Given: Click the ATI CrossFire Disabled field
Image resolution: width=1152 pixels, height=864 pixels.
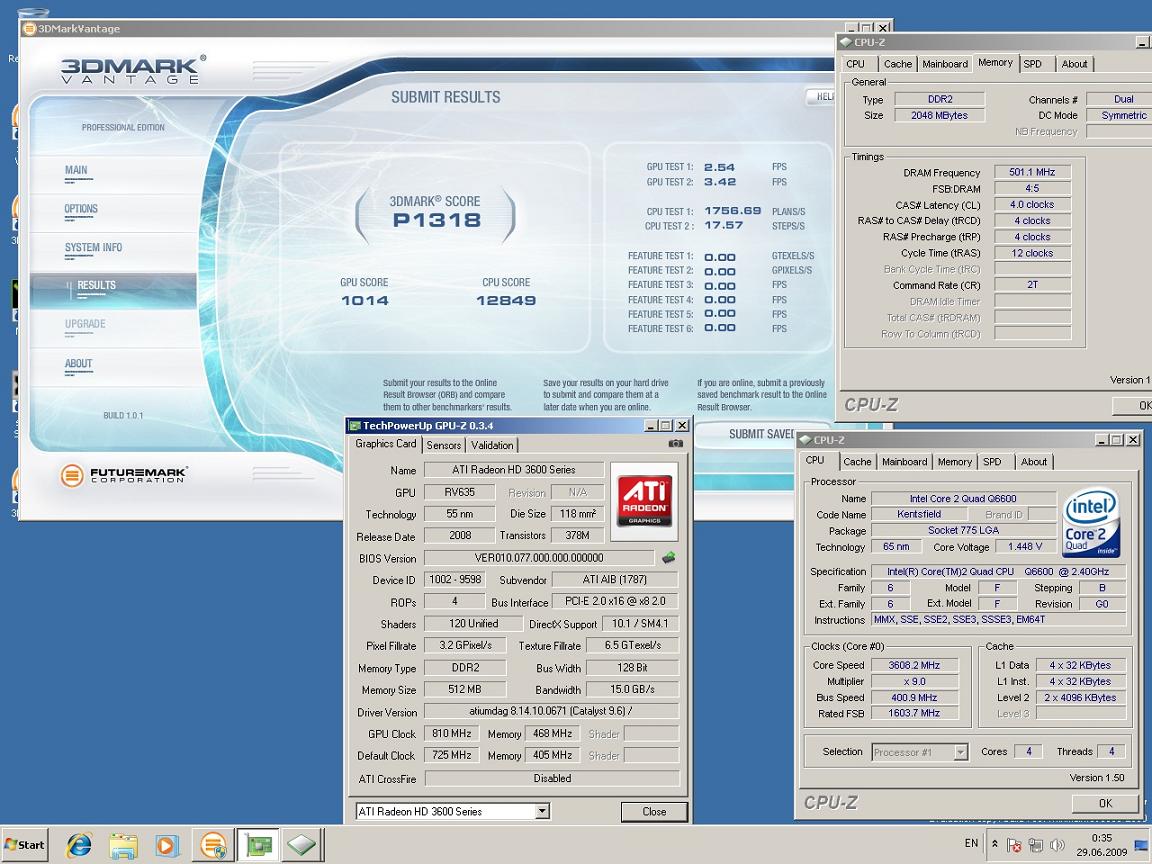Looking at the screenshot, I should tap(552, 778).
